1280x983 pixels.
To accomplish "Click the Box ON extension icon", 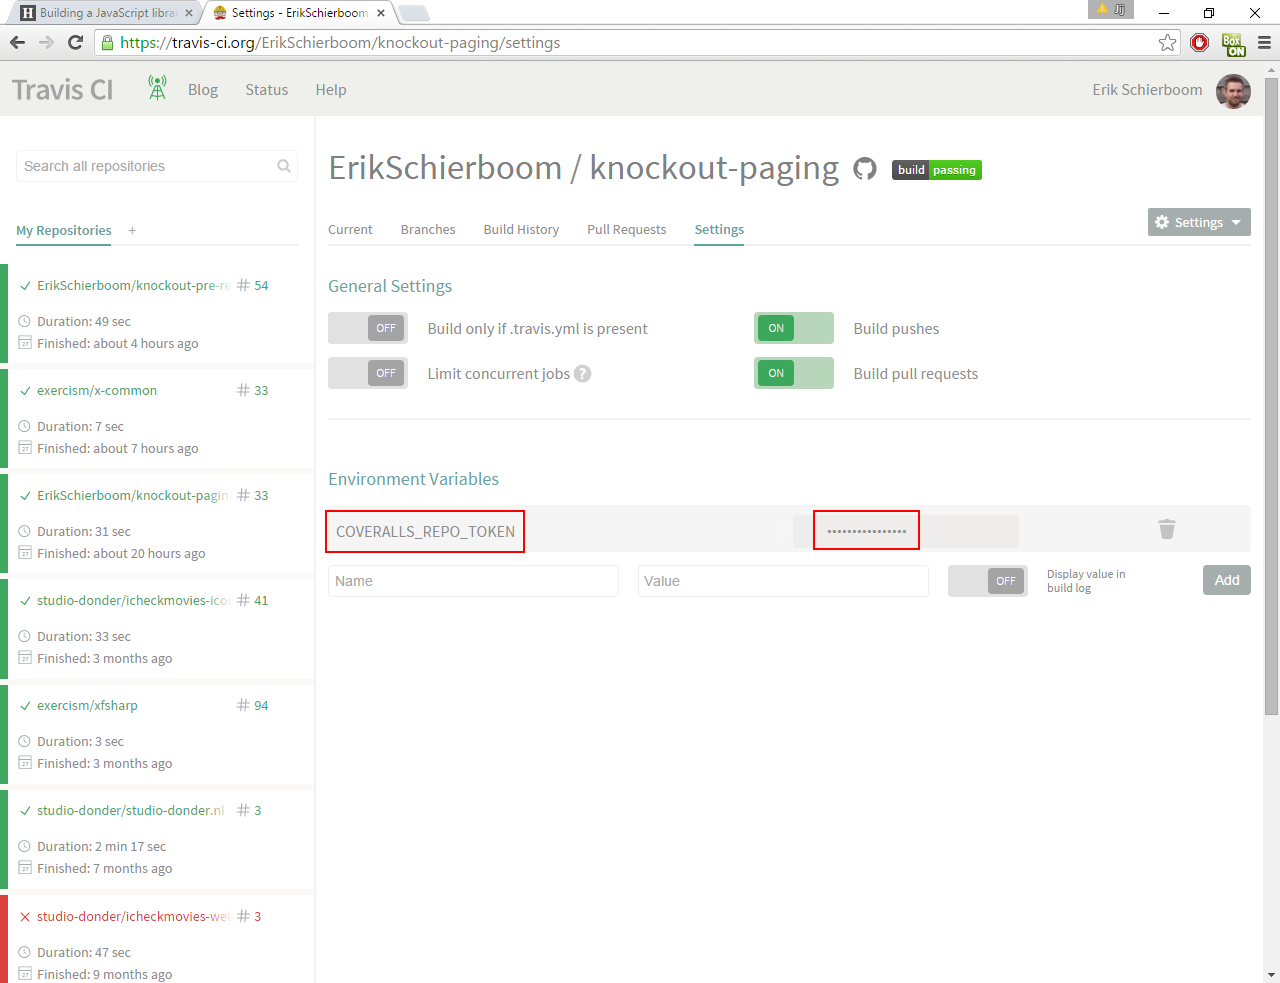I will pyautogui.click(x=1234, y=44).
